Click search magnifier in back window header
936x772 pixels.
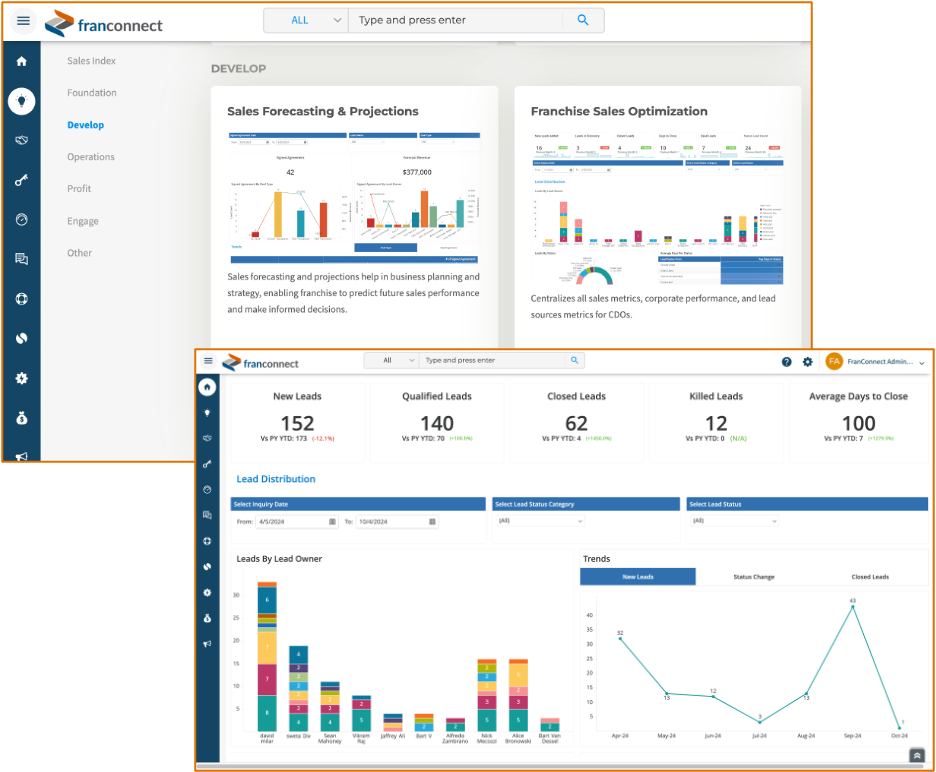[x=583, y=20]
